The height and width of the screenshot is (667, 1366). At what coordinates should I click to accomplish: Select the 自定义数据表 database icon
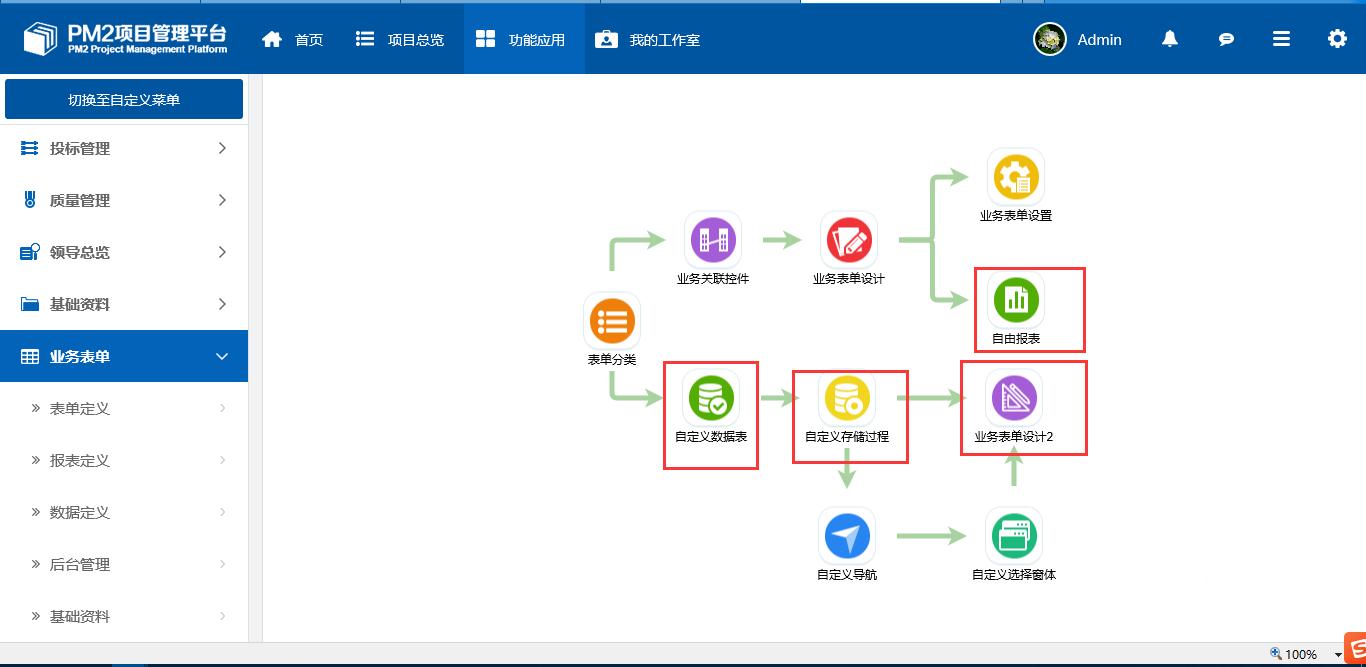pos(711,399)
